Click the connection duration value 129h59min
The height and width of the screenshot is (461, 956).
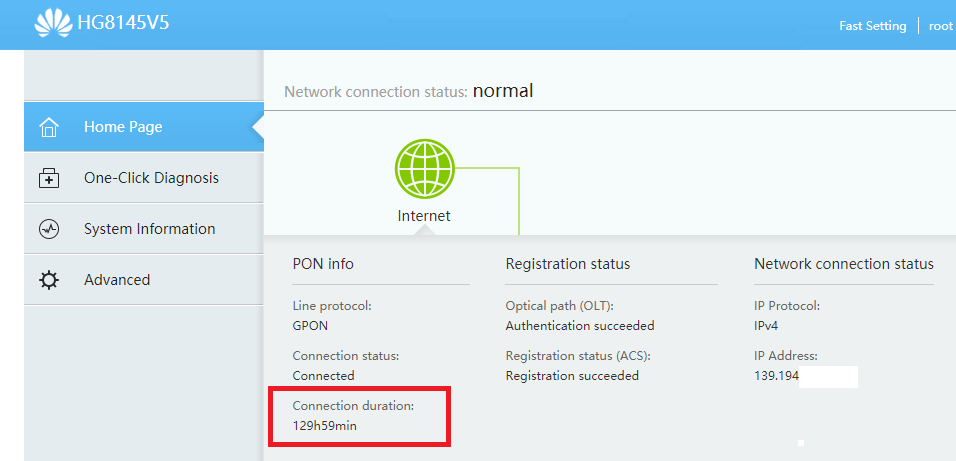pos(324,426)
